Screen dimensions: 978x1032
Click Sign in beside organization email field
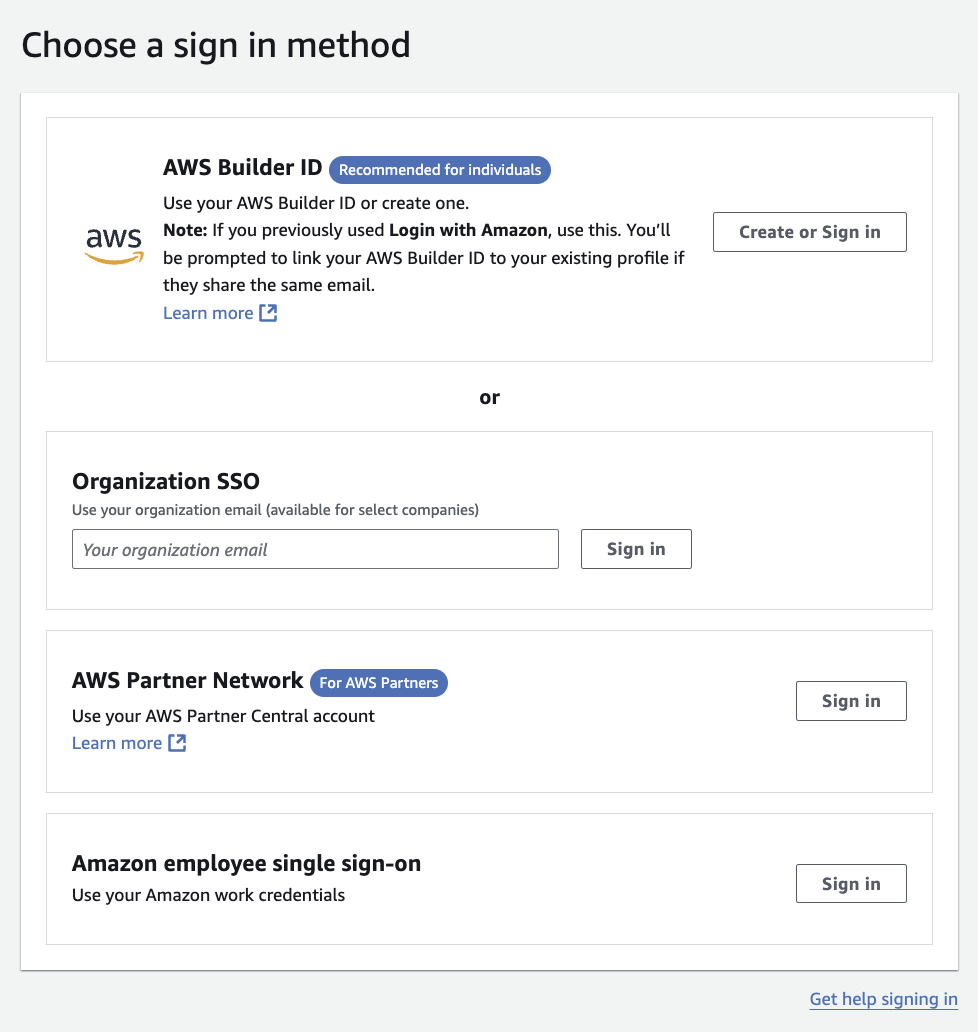coord(636,549)
